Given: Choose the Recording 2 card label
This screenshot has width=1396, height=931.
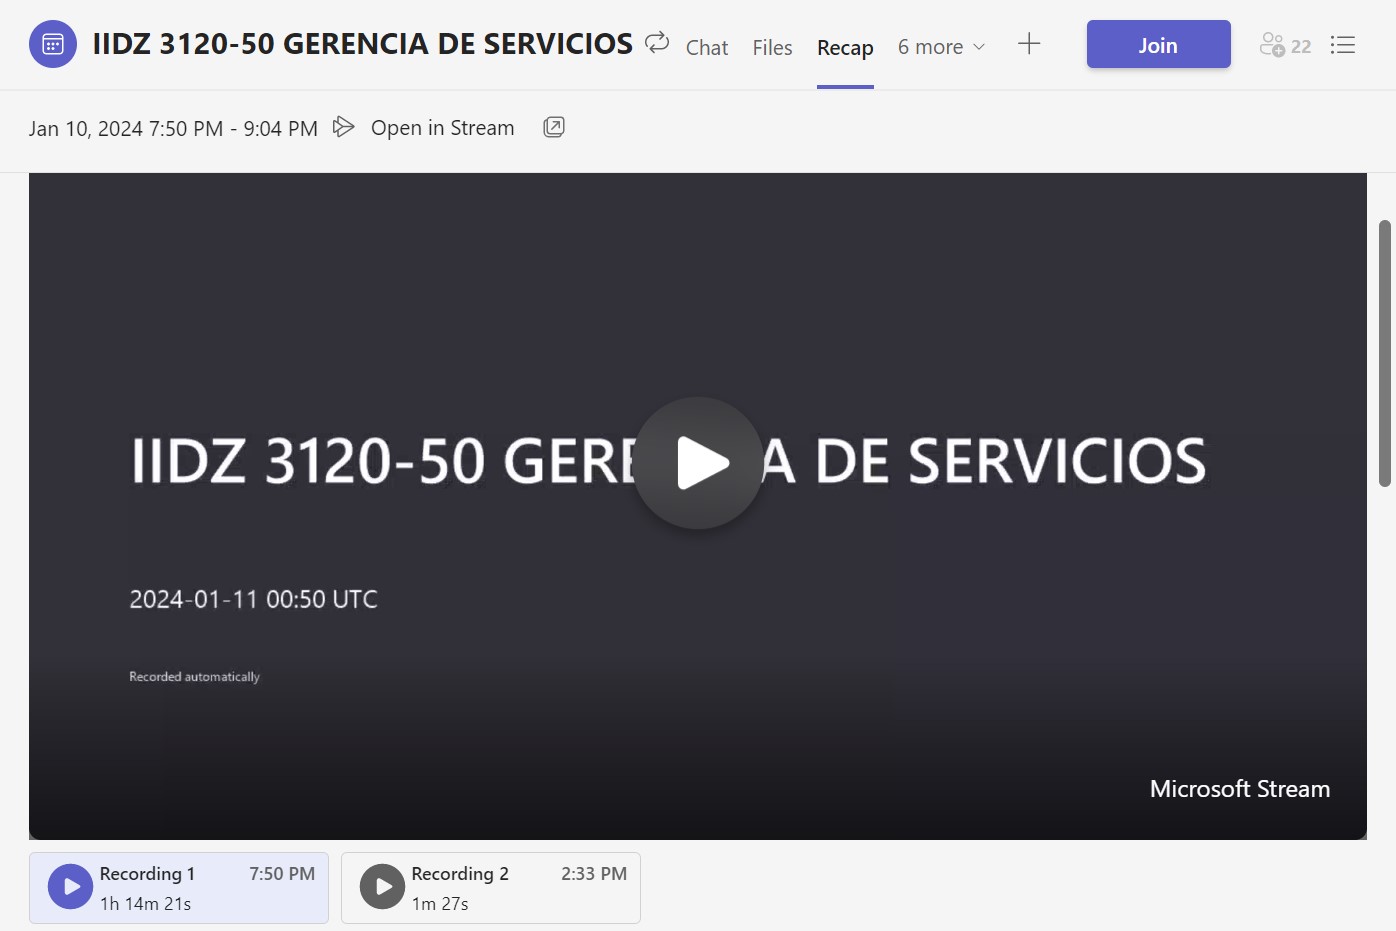Looking at the screenshot, I should point(460,874).
